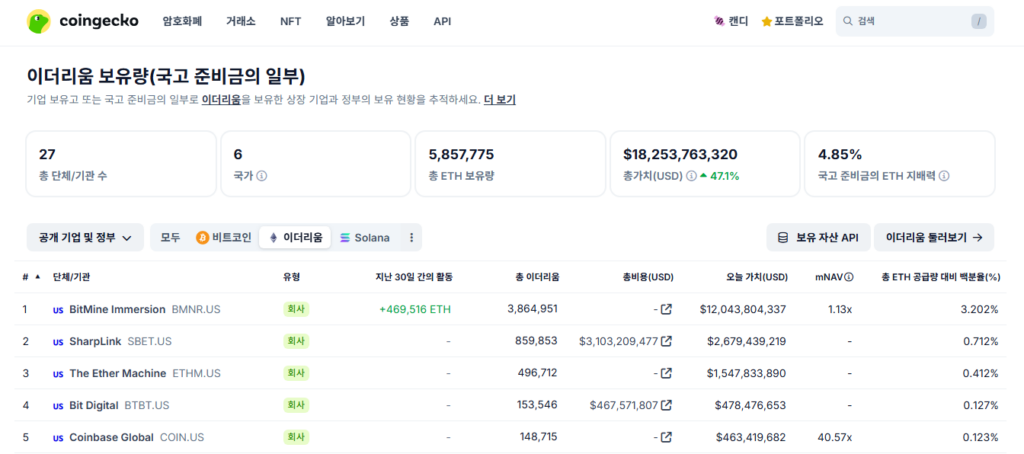Viewport: 1024px width, 454px height.
Task: Click the Ethereum diamond icon
Action: 273,238
